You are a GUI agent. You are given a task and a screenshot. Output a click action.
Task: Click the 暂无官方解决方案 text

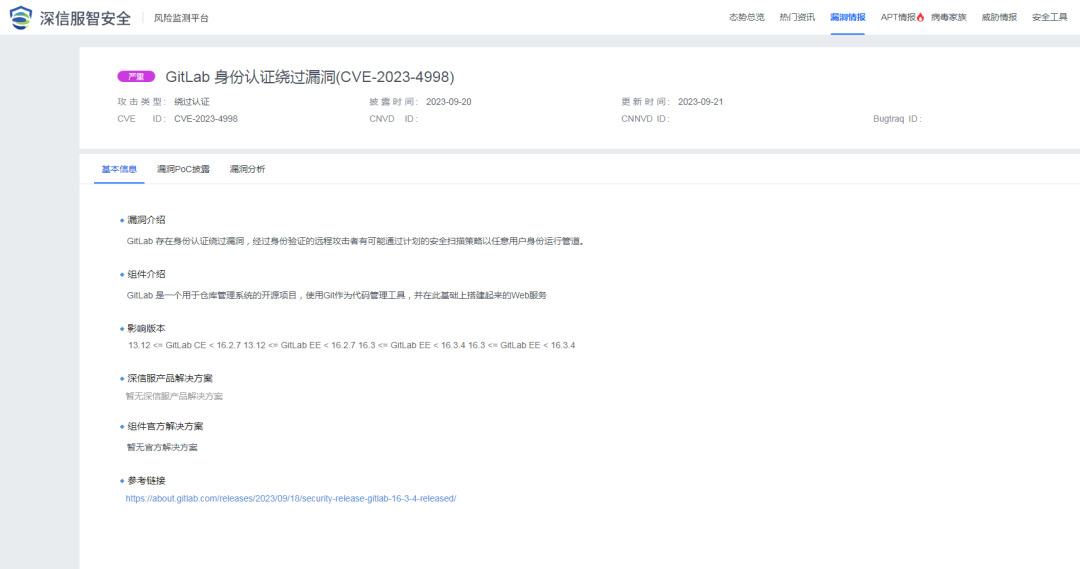[x=162, y=447]
